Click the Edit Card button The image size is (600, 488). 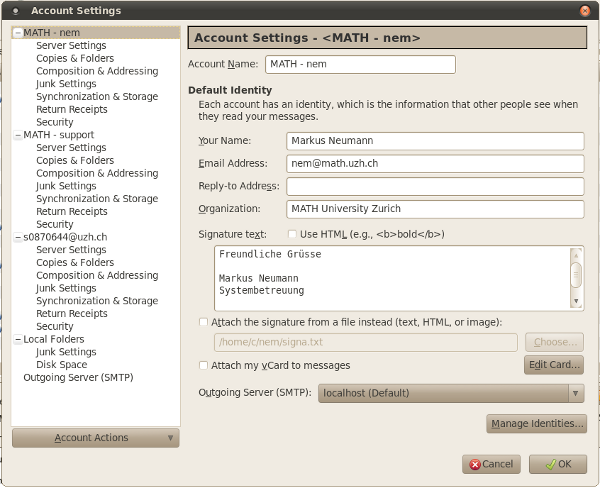(x=553, y=366)
